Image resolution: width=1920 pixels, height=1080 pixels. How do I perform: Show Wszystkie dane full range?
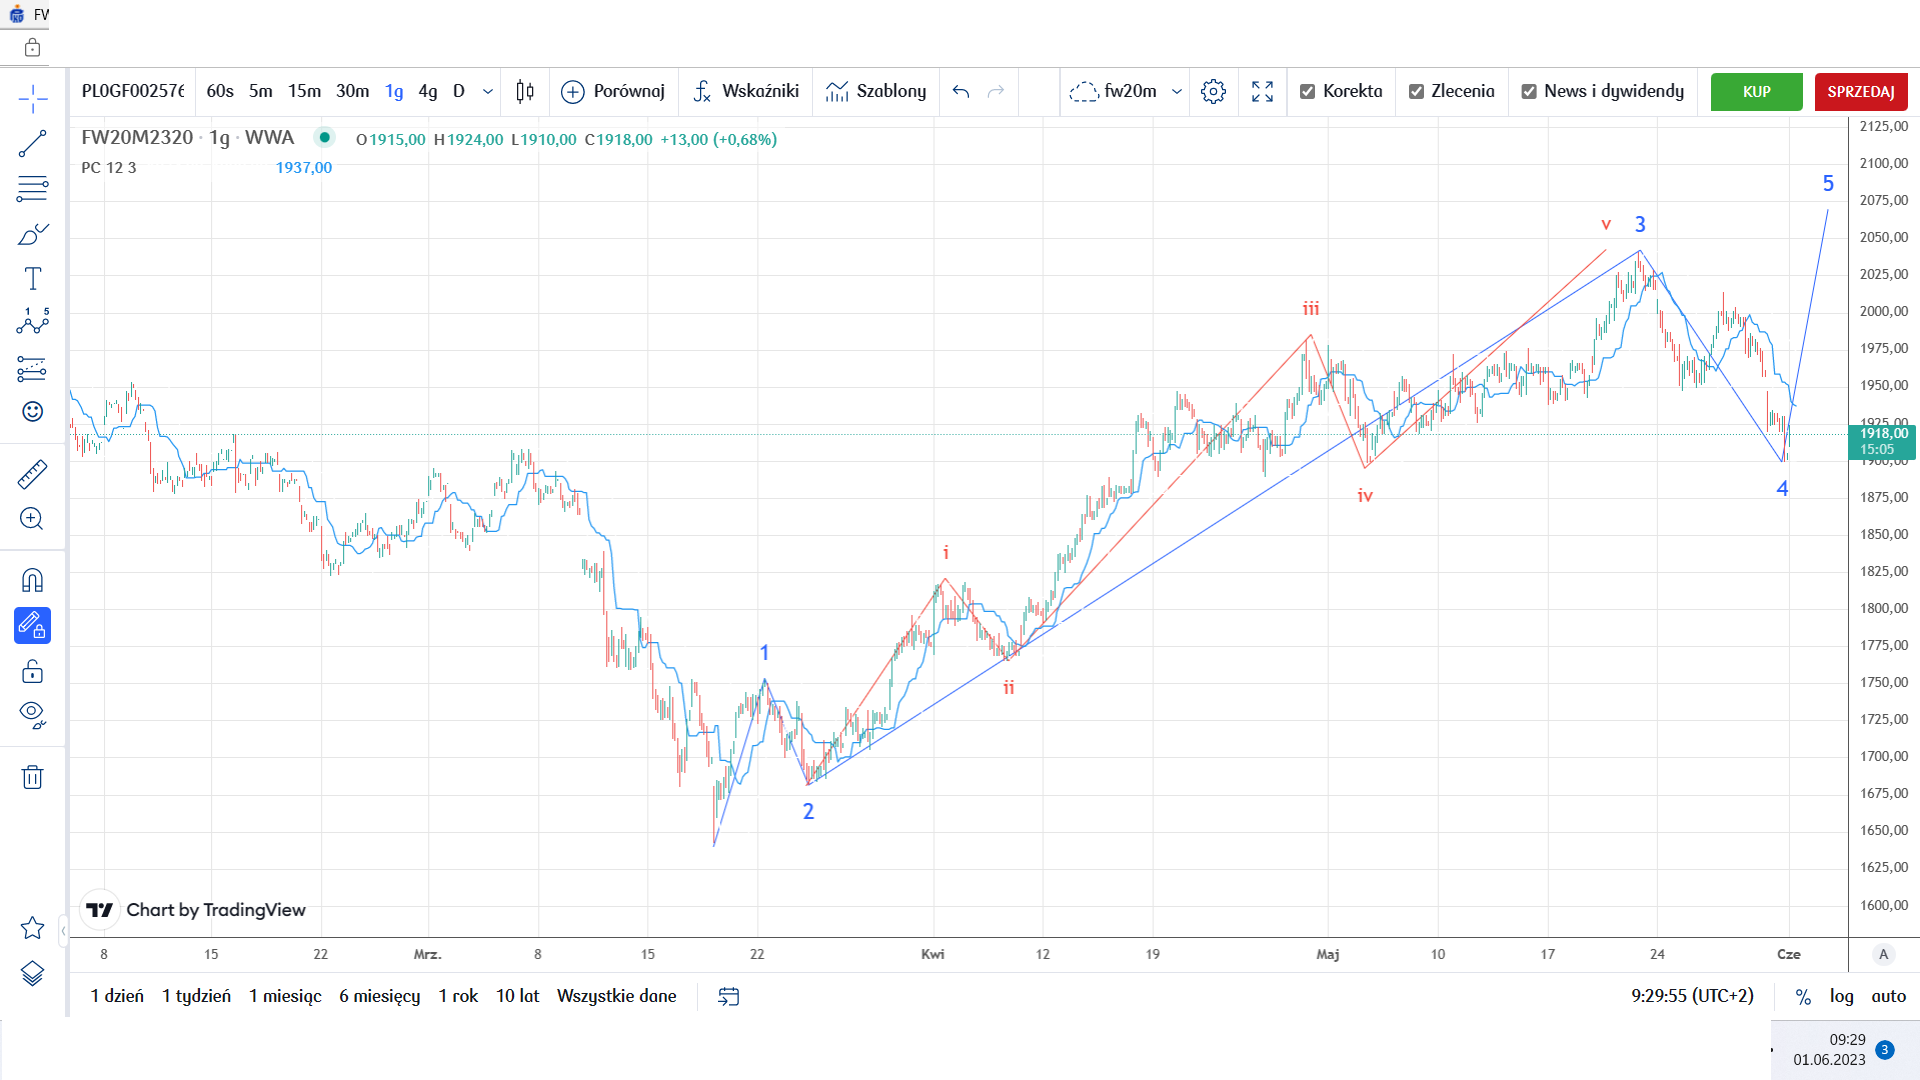coord(616,996)
